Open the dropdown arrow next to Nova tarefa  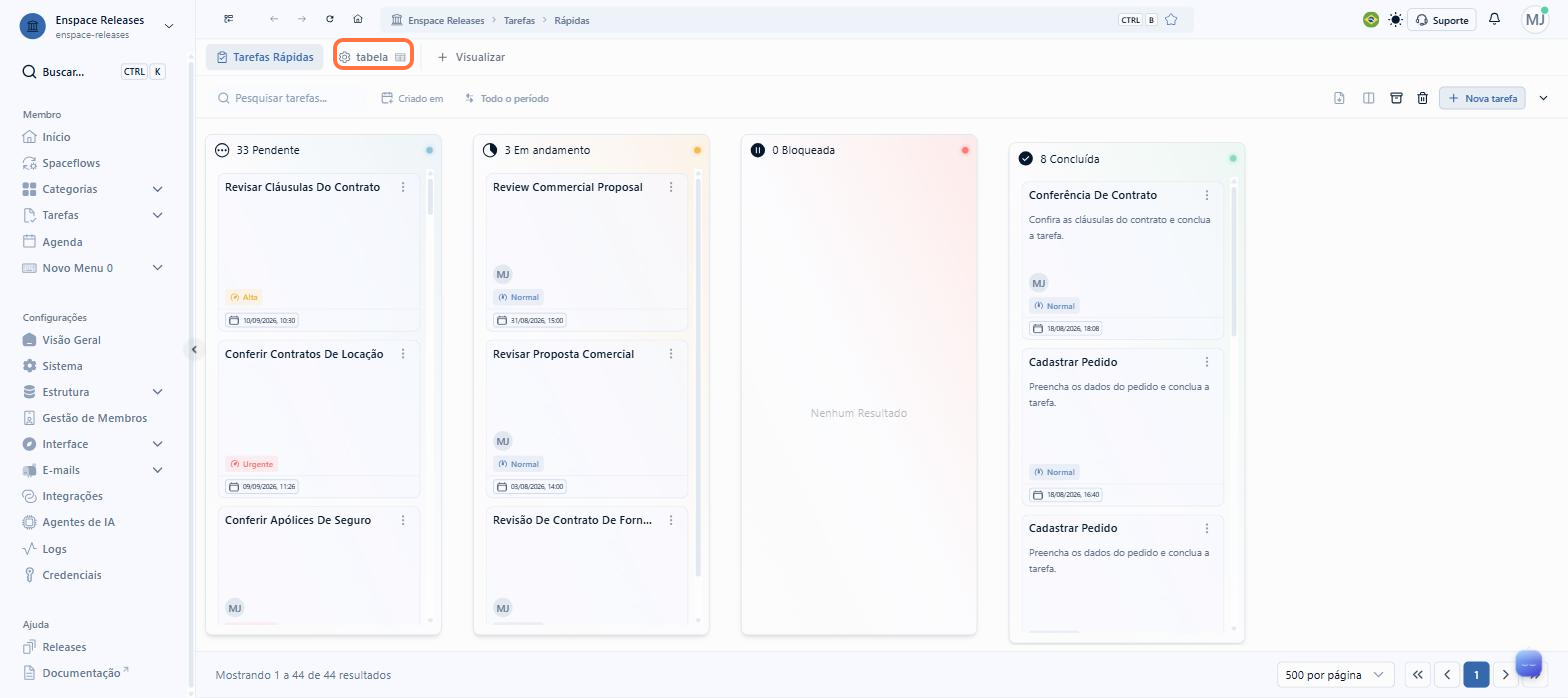tap(1543, 98)
